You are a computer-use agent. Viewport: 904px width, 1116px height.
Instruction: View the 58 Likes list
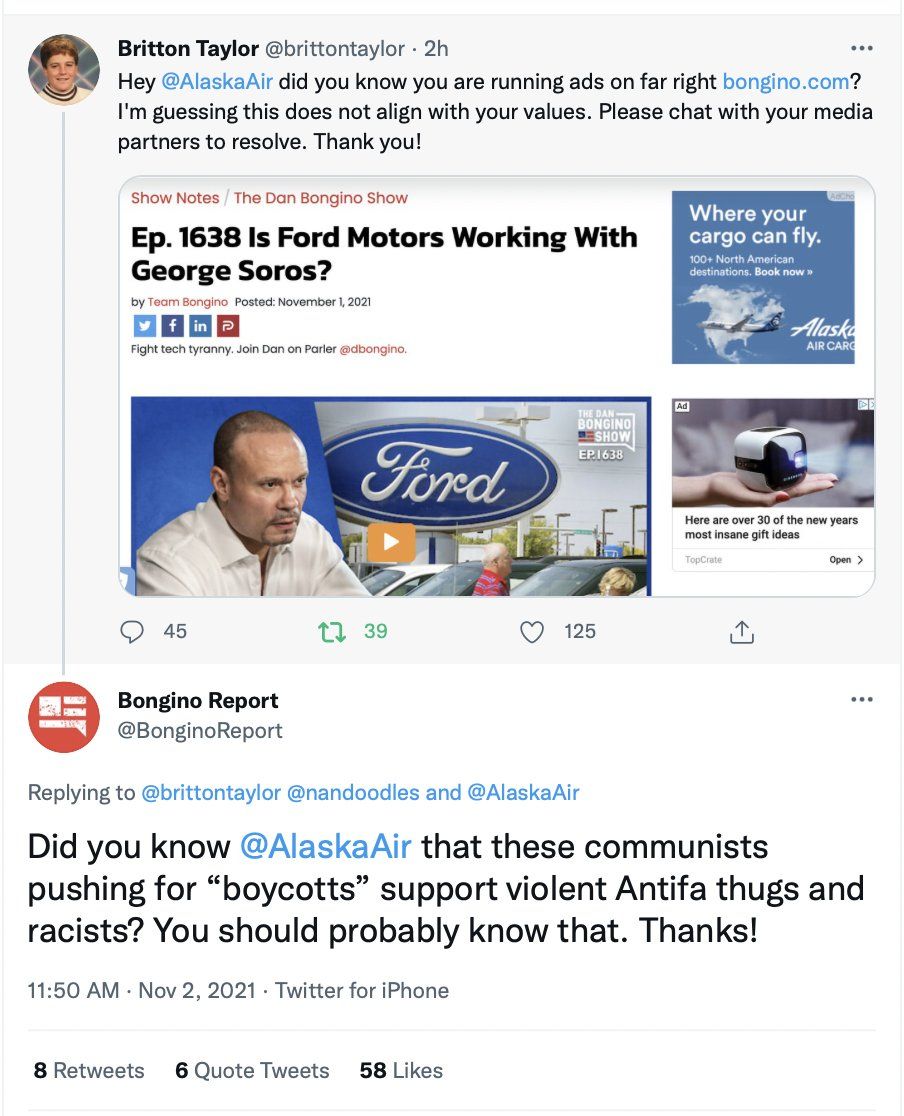(x=401, y=1070)
